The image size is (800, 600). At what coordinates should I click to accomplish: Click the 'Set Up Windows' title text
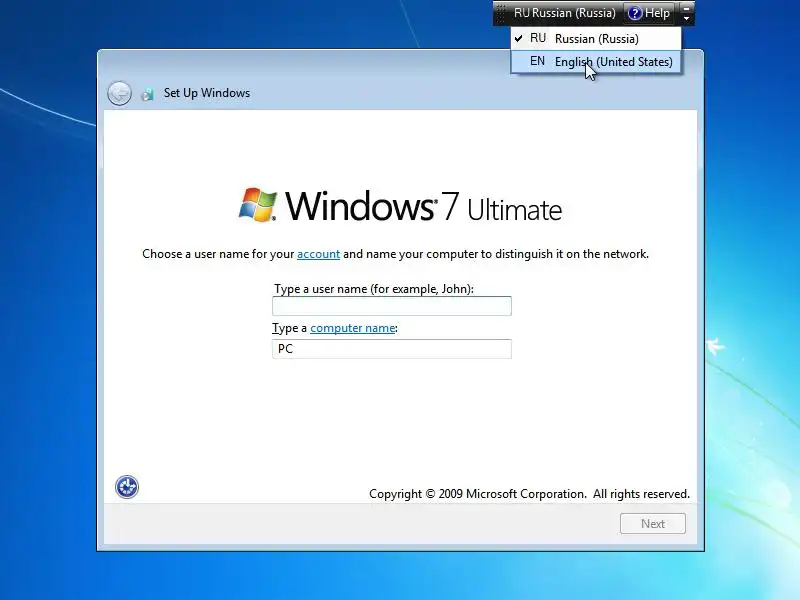coord(207,93)
